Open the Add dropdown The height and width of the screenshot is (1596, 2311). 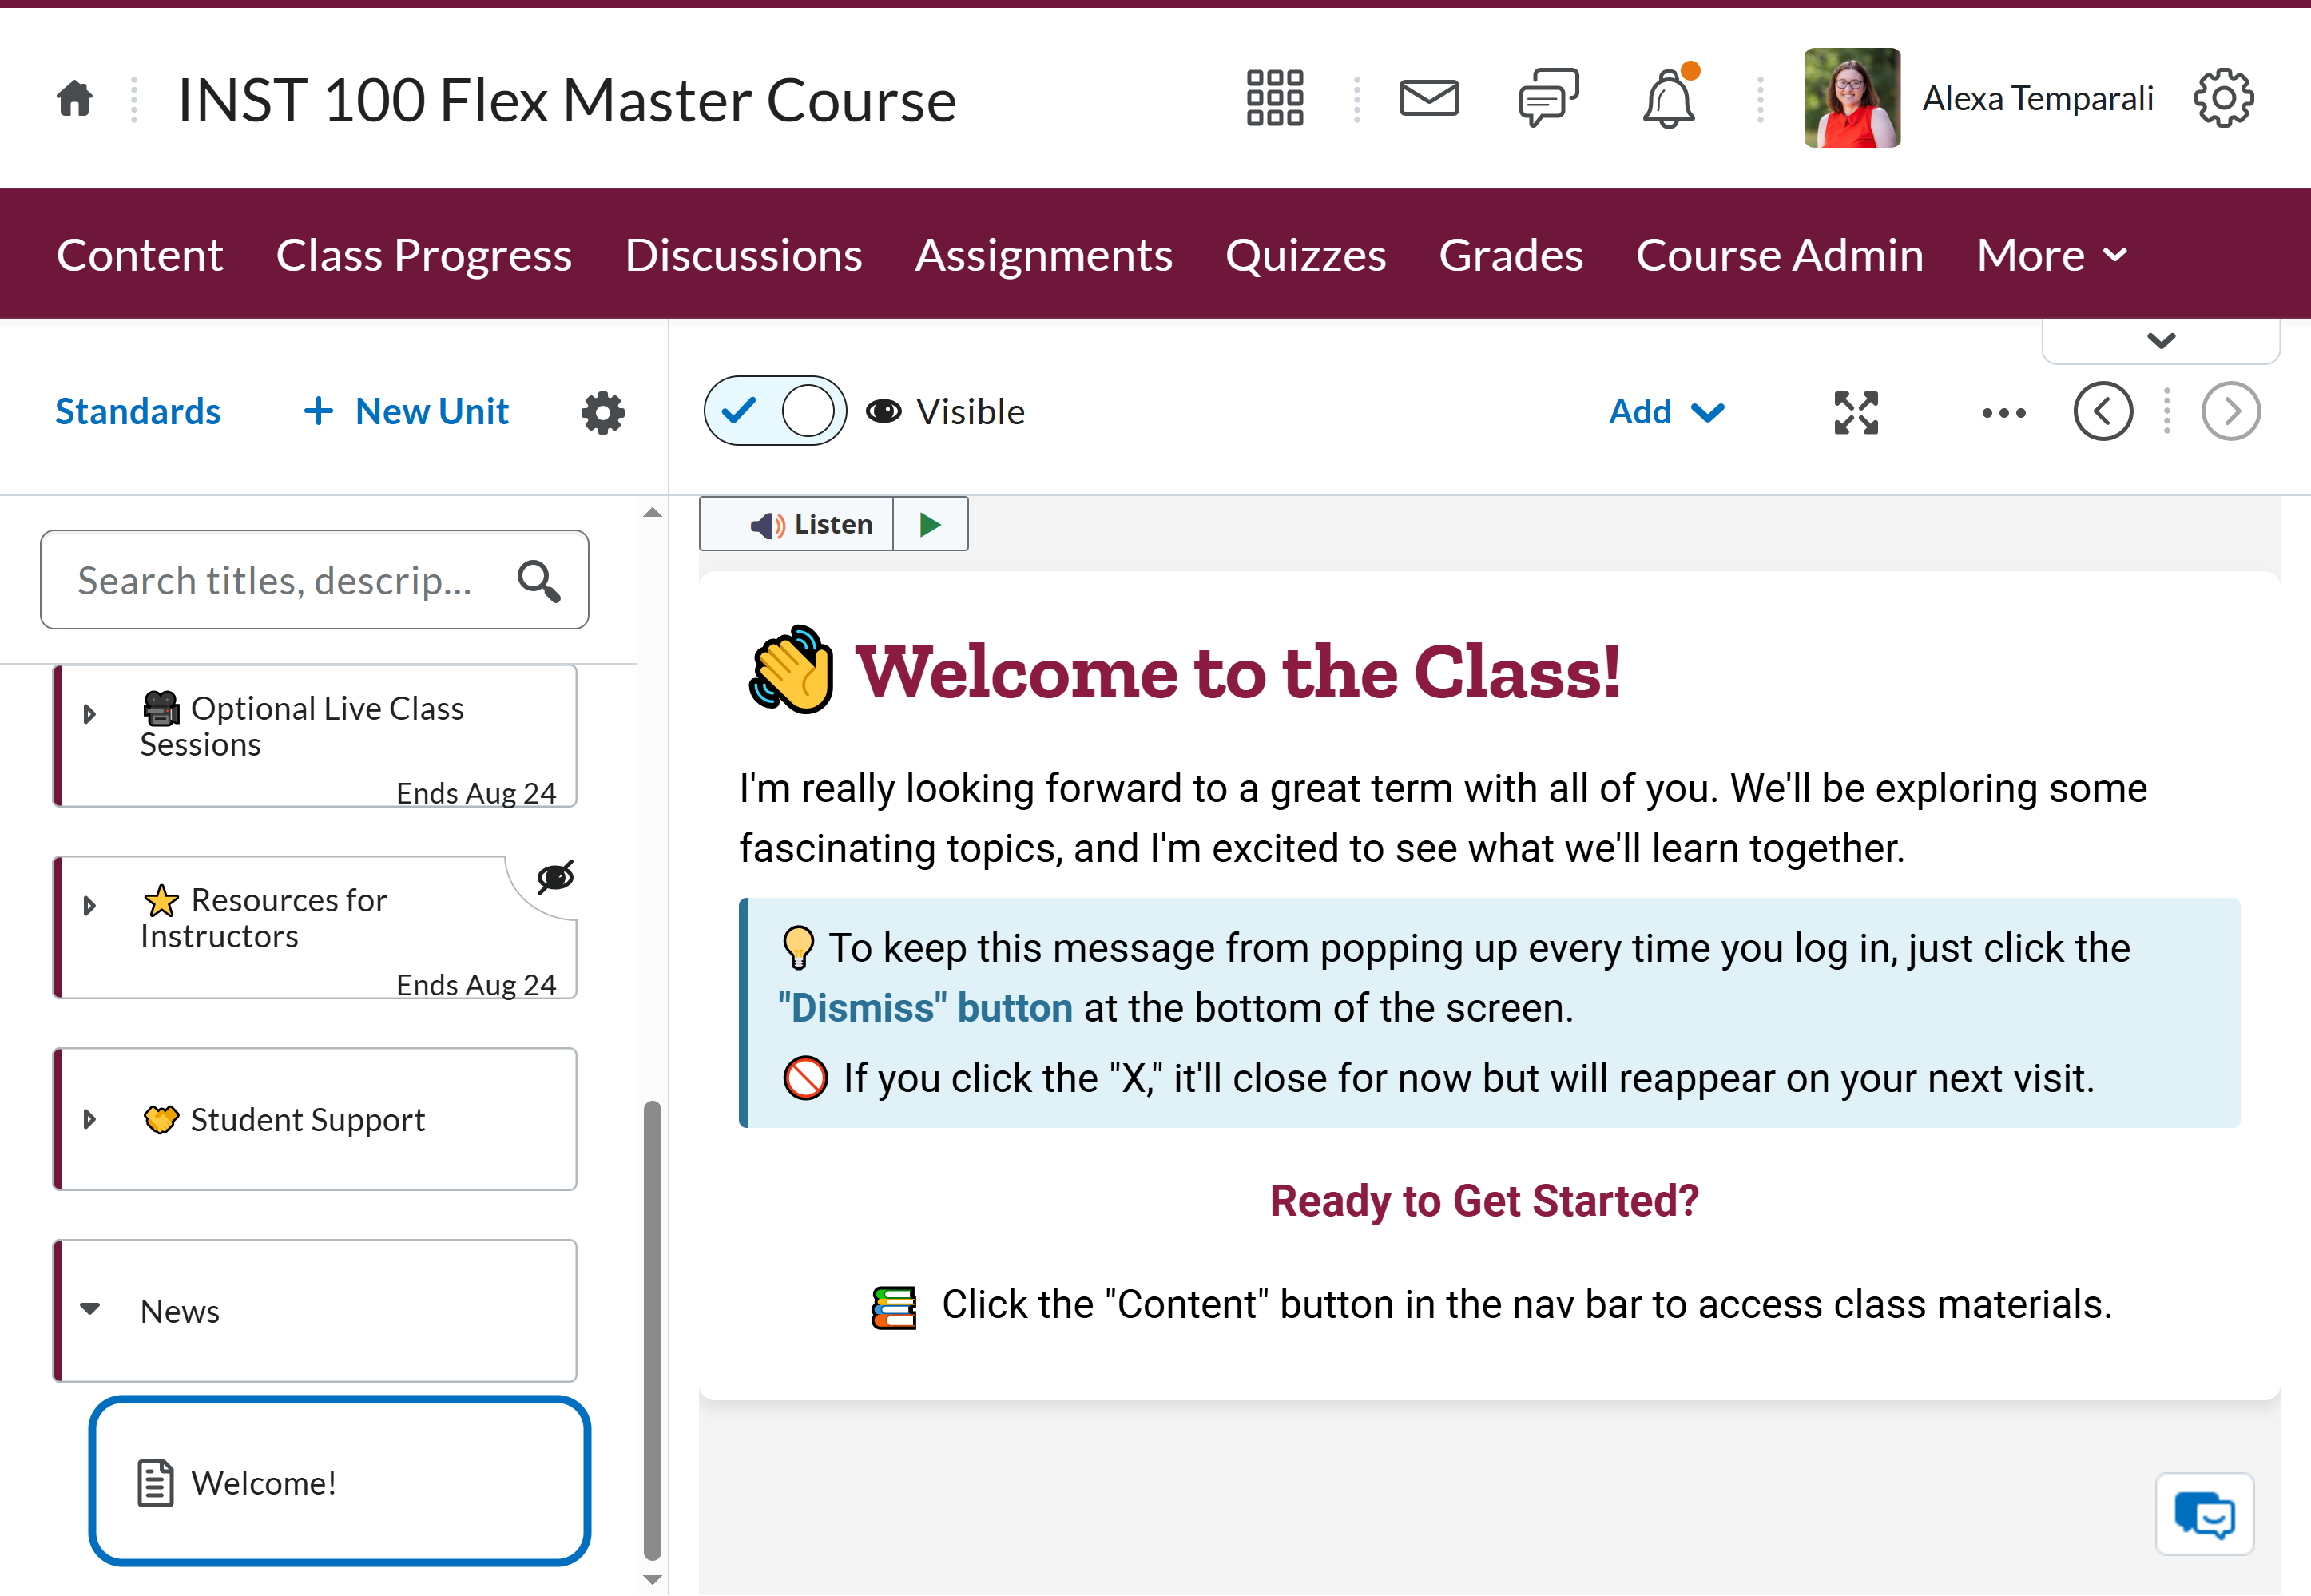tap(1666, 412)
